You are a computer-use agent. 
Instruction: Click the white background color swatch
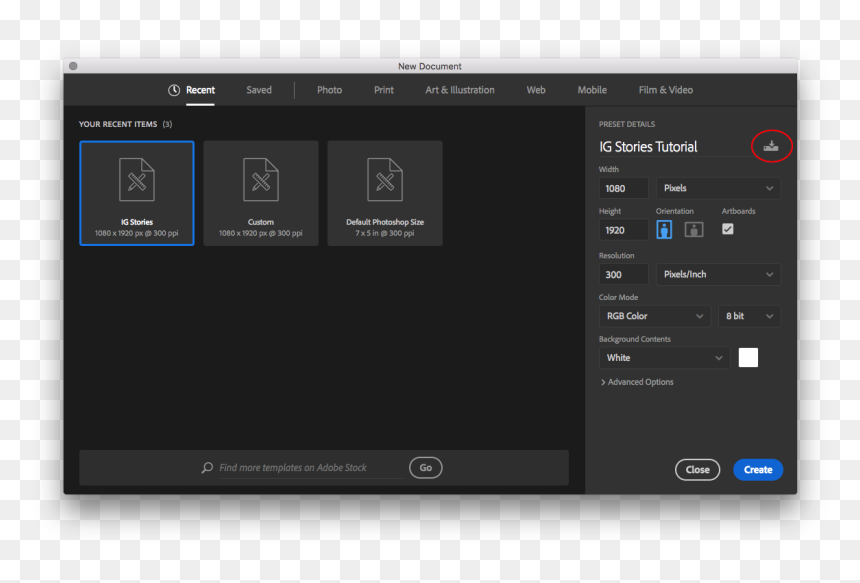(748, 358)
